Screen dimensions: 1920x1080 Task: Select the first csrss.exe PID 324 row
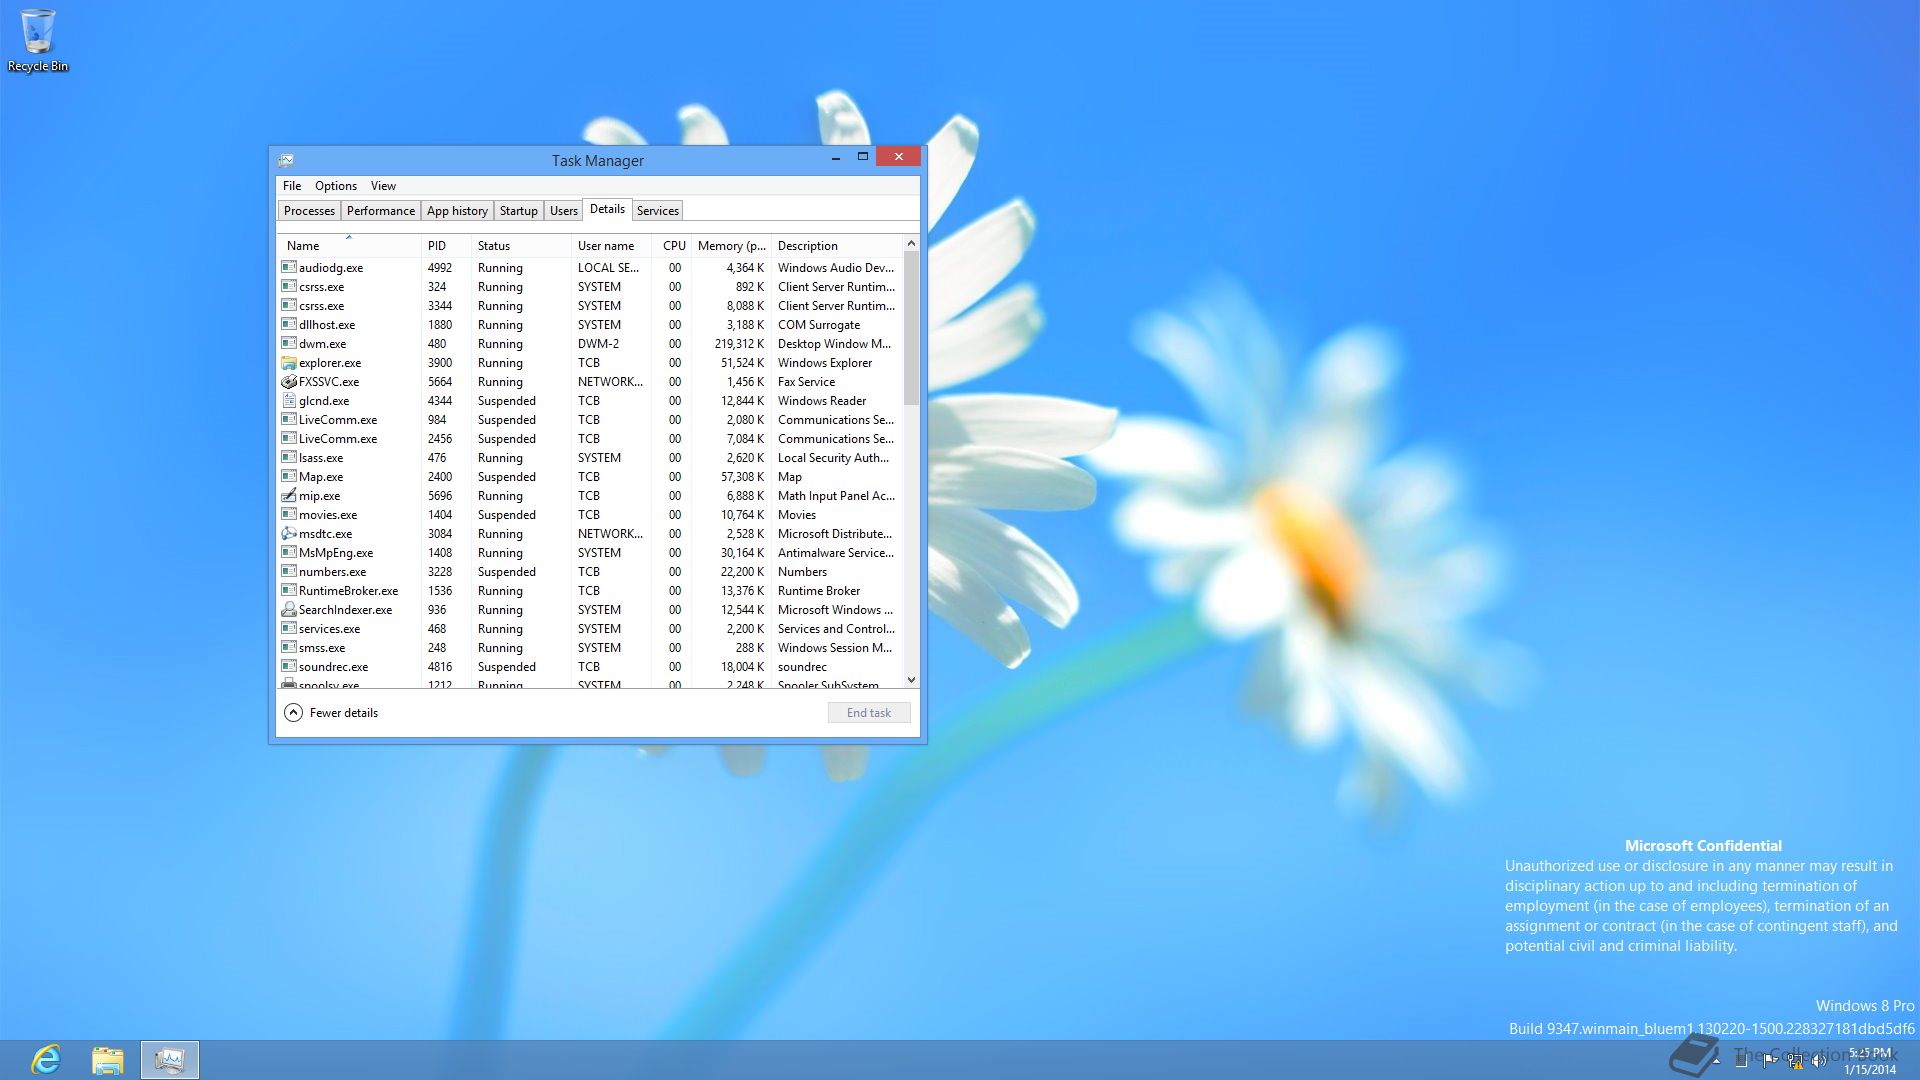pos(590,287)
